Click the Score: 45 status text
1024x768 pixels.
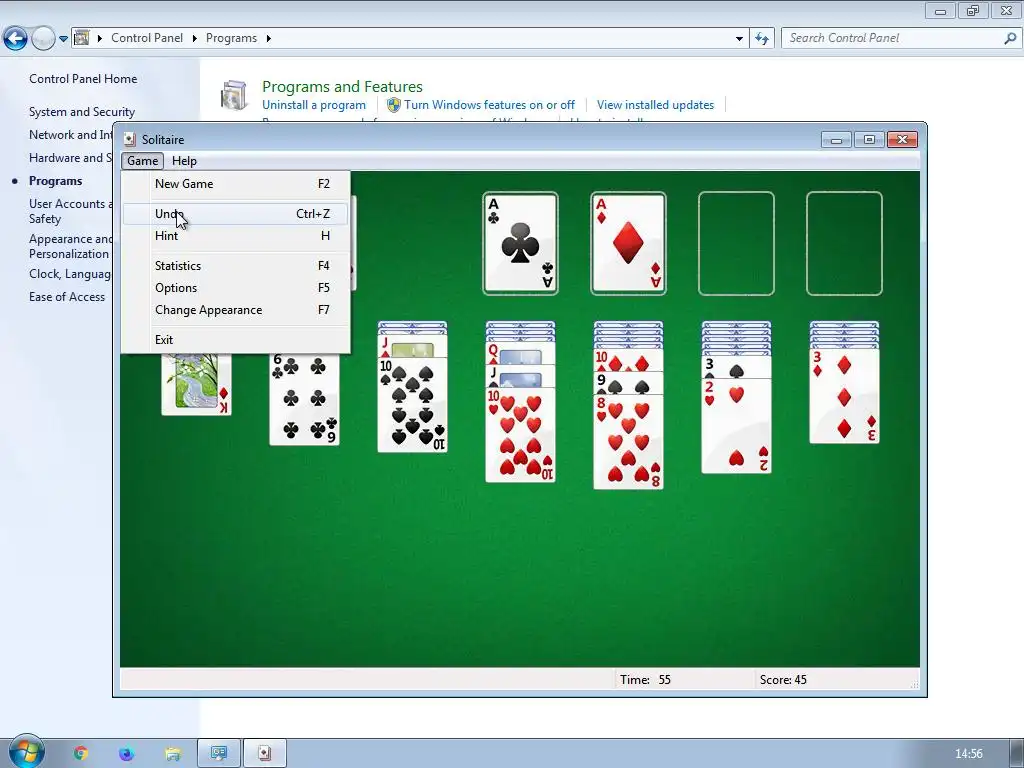[783, 680]
